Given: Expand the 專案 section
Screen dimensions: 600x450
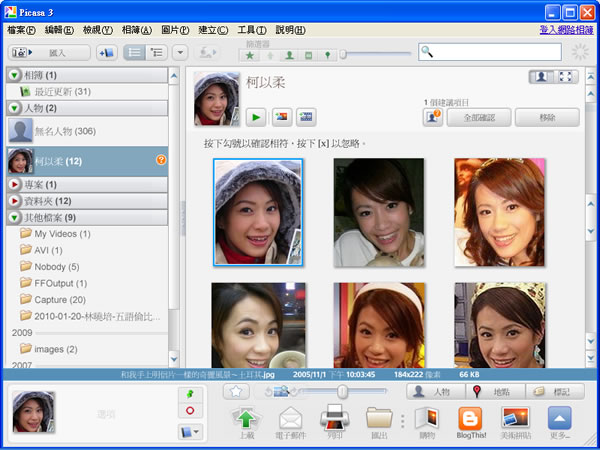Looking at the screenshot, I should [14, 185].
